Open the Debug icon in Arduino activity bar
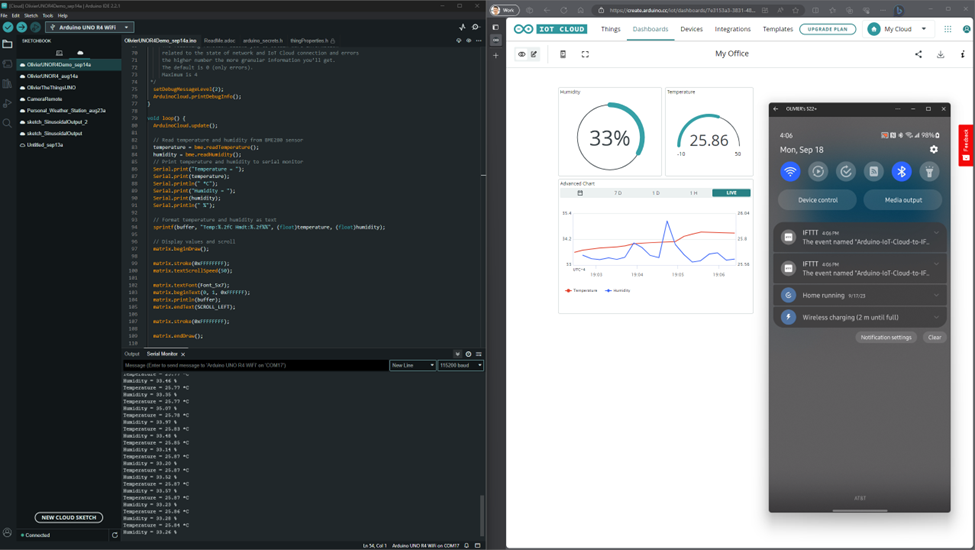975x550 pixels. click(7, 103)
